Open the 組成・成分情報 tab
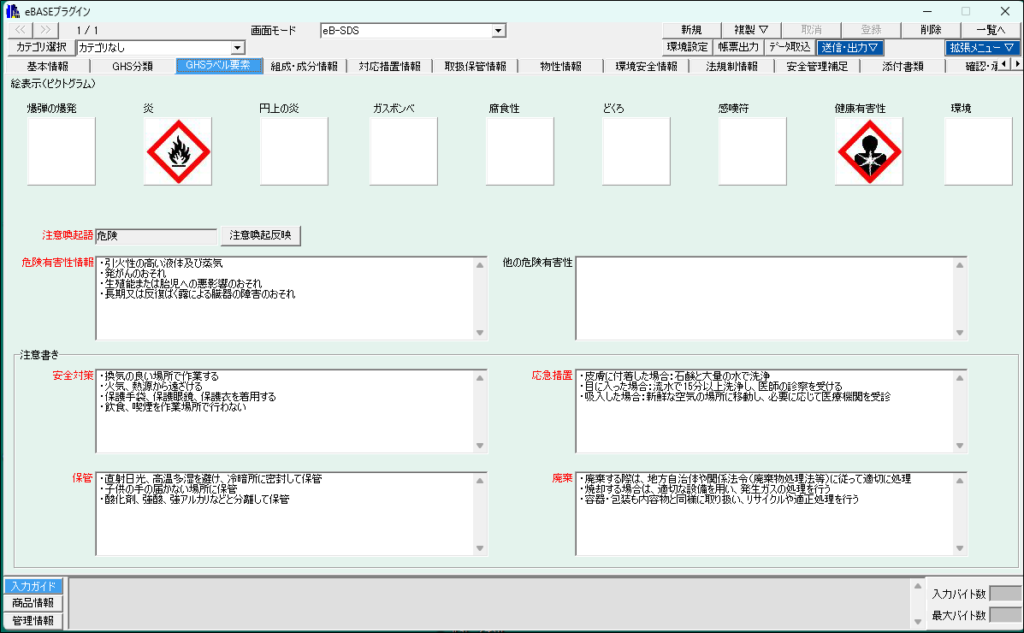Image resolution: width=1024 pixels, height=633 pixels. pyautogui.click(x=304, y=66)
